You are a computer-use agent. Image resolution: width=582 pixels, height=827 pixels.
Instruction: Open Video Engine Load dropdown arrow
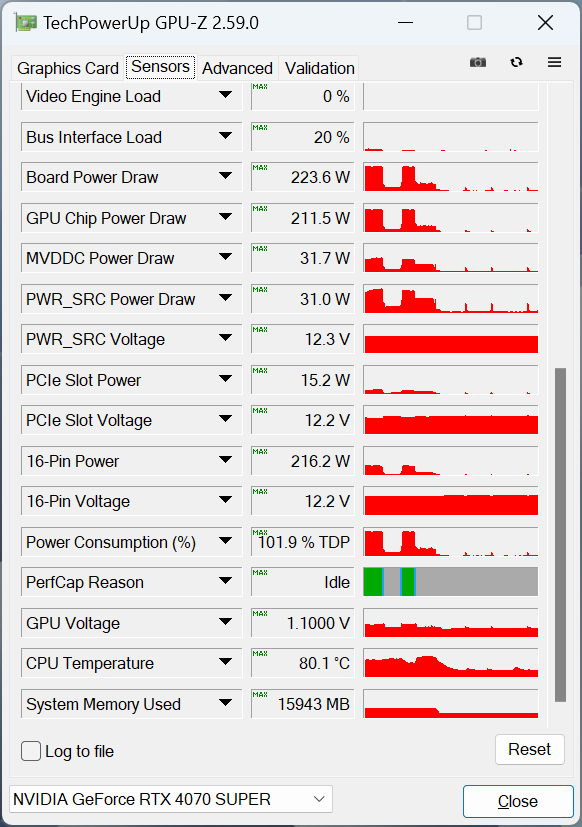pyautogui.click(x=225, y=95)
